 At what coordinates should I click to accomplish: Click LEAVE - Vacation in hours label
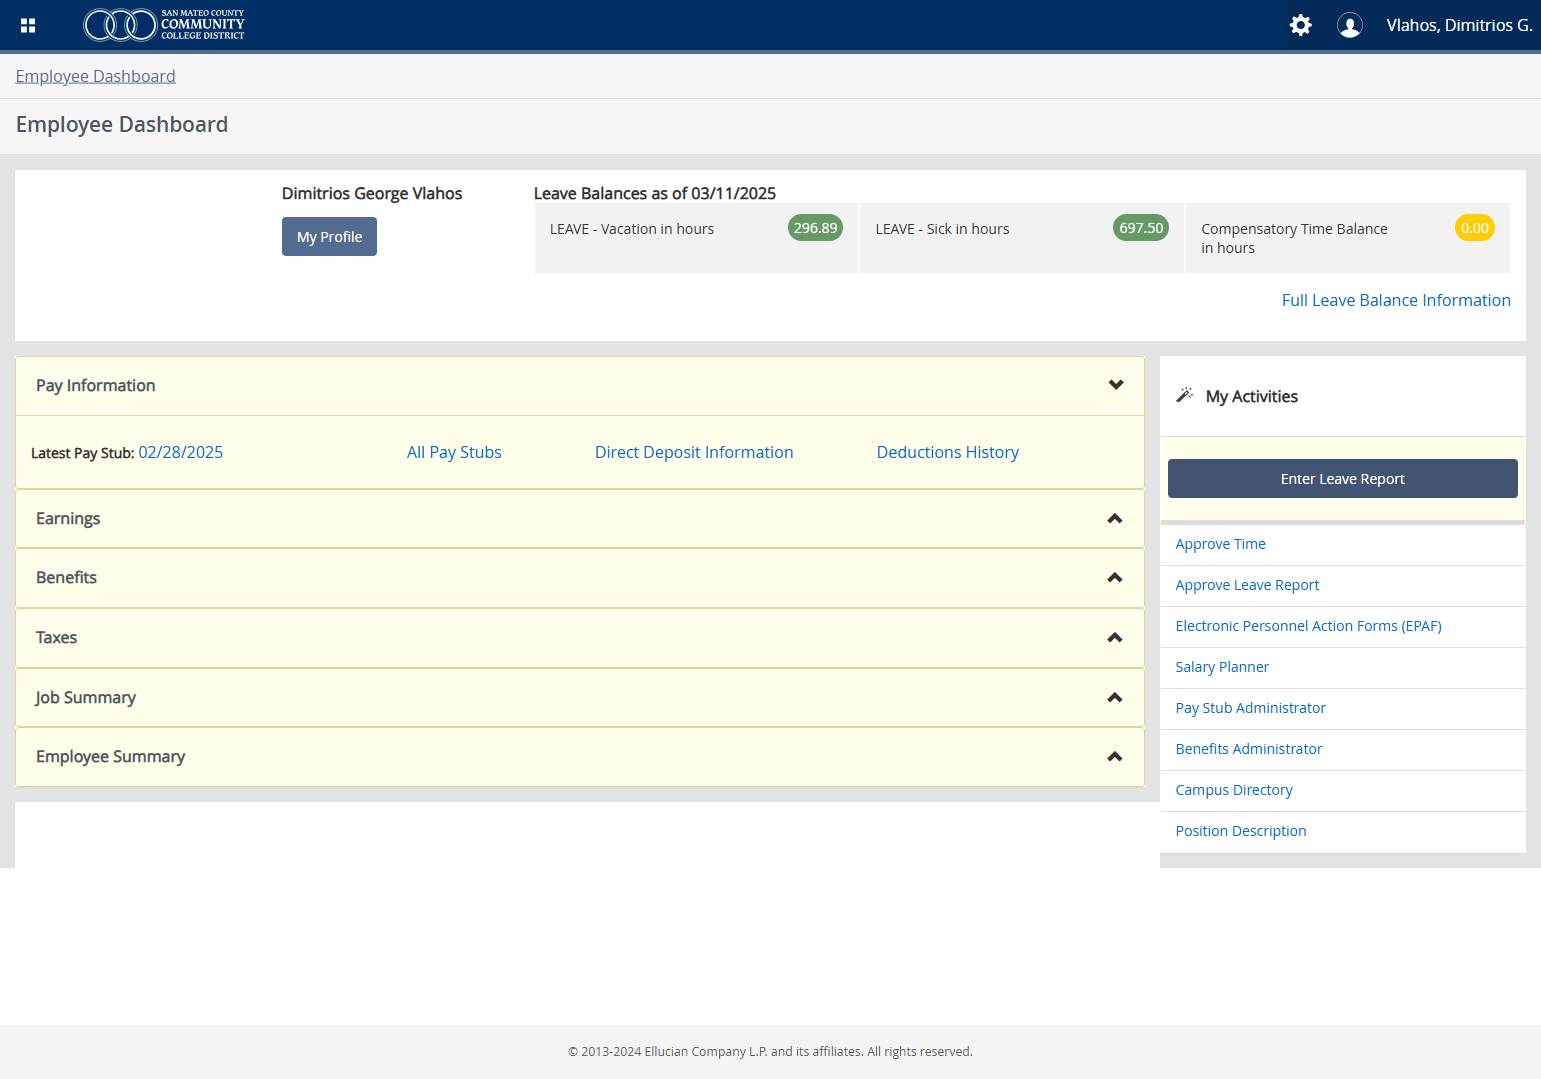632,229
